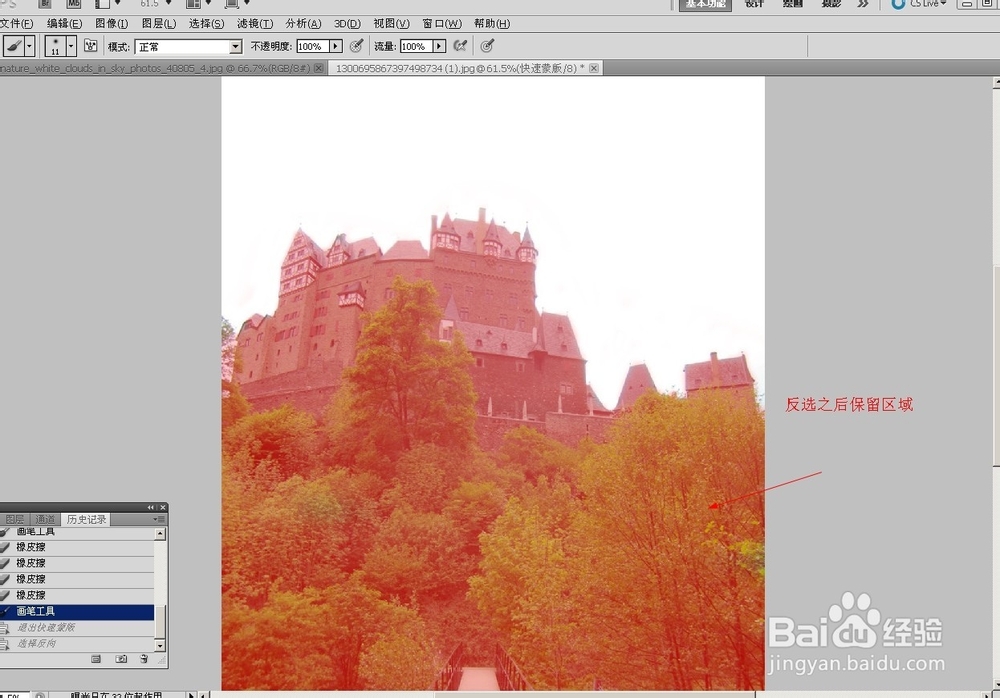The width and height of the screenshot is (1000, 698).
Task: Click the 不透明度 value field
Action: (x=312, y=47)
